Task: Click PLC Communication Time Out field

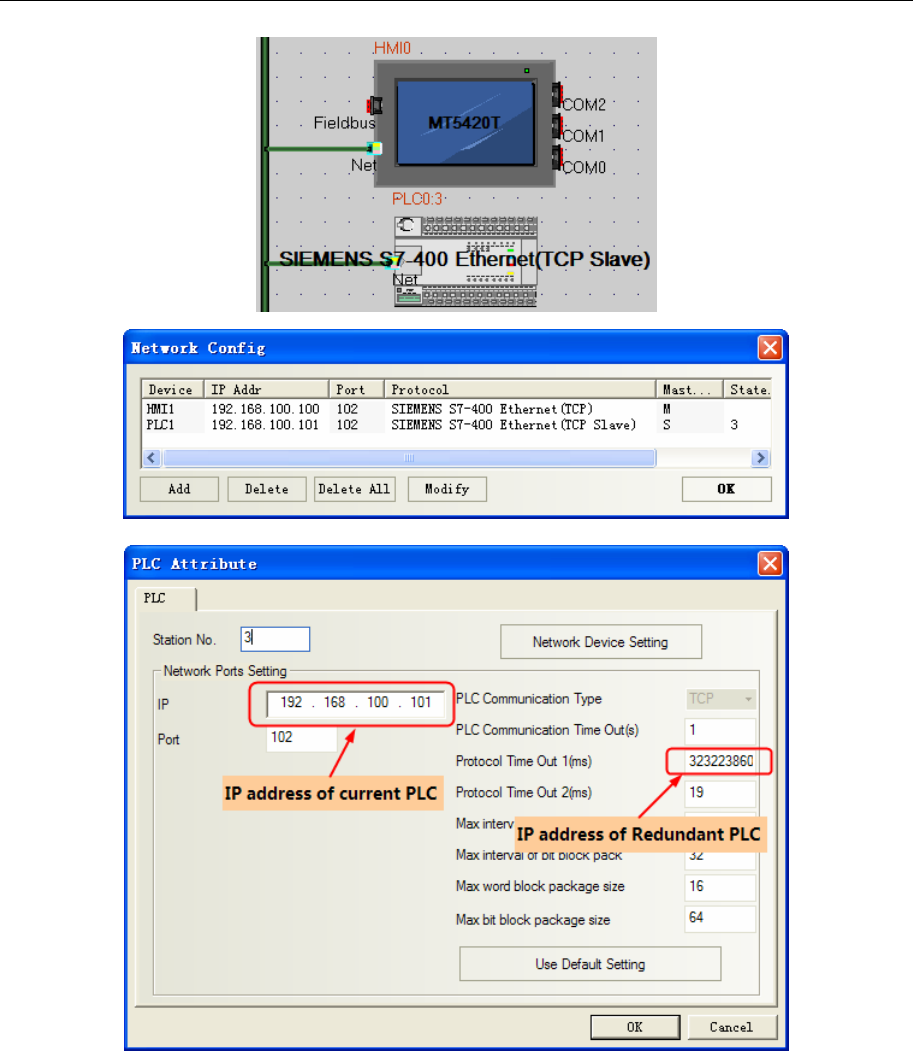Action: [x=720, y=730]
